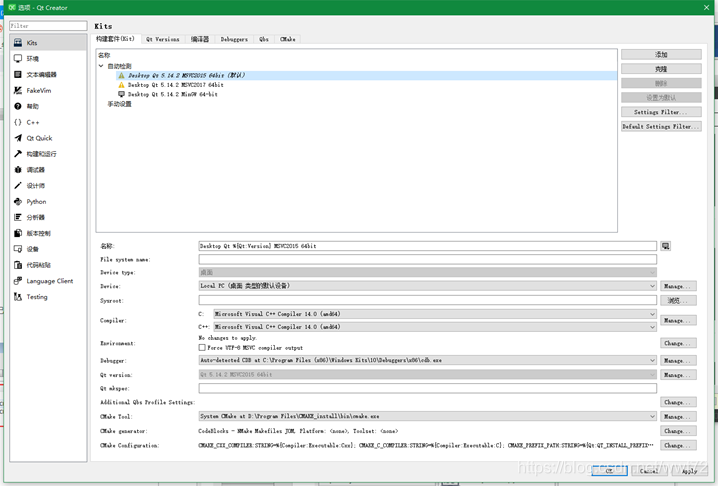Collapse the auto-detected kits tree group
Viewport: 718px width, 486px height.
pos(101,66)
